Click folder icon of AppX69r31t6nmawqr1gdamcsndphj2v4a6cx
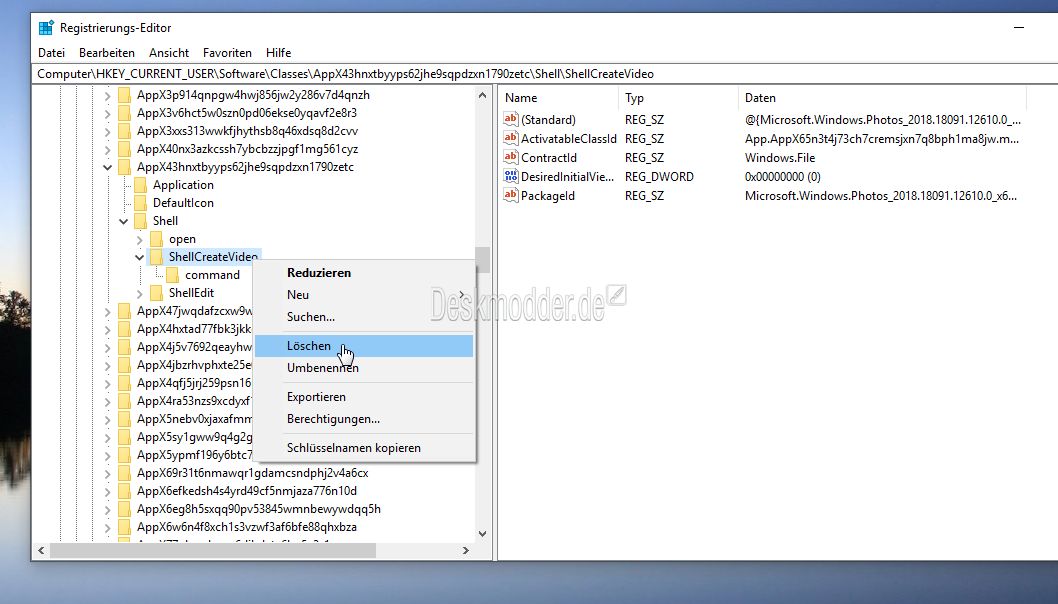1058x604 pixels. (124, 473)
